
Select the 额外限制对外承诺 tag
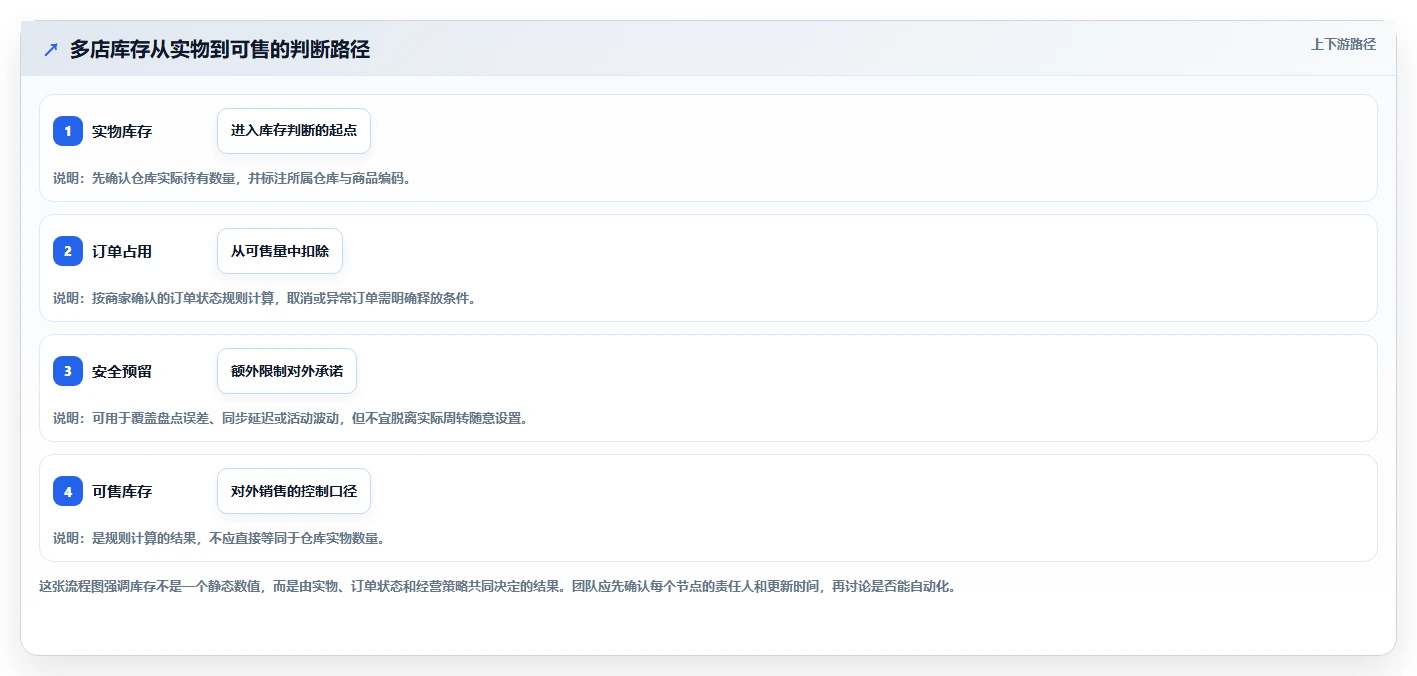pos(287,371)
